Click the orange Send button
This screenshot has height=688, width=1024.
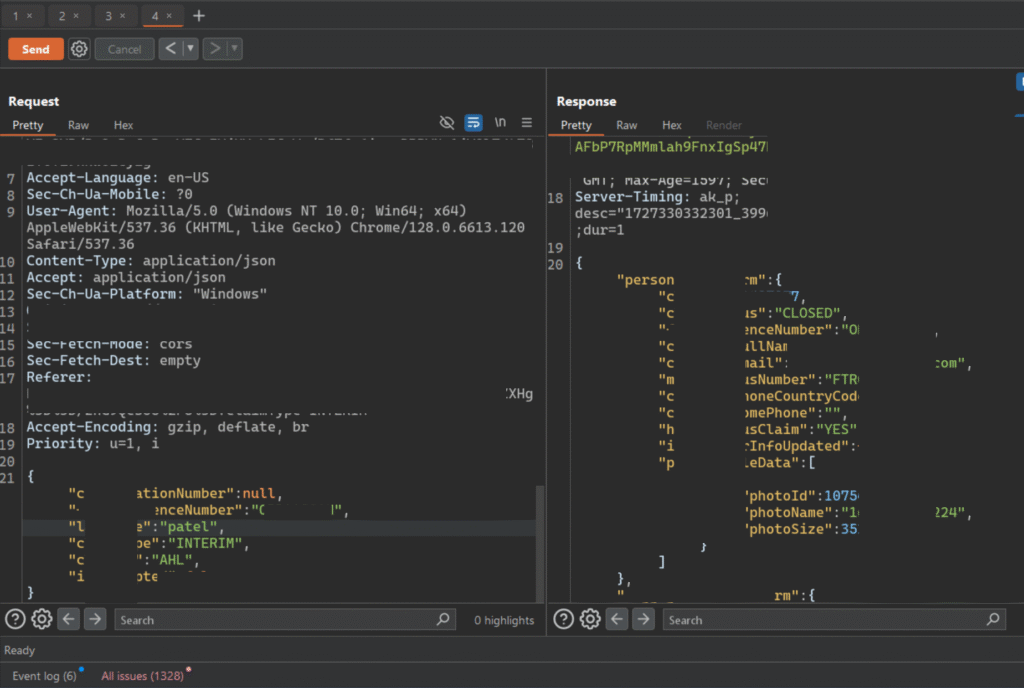point(35,49)
